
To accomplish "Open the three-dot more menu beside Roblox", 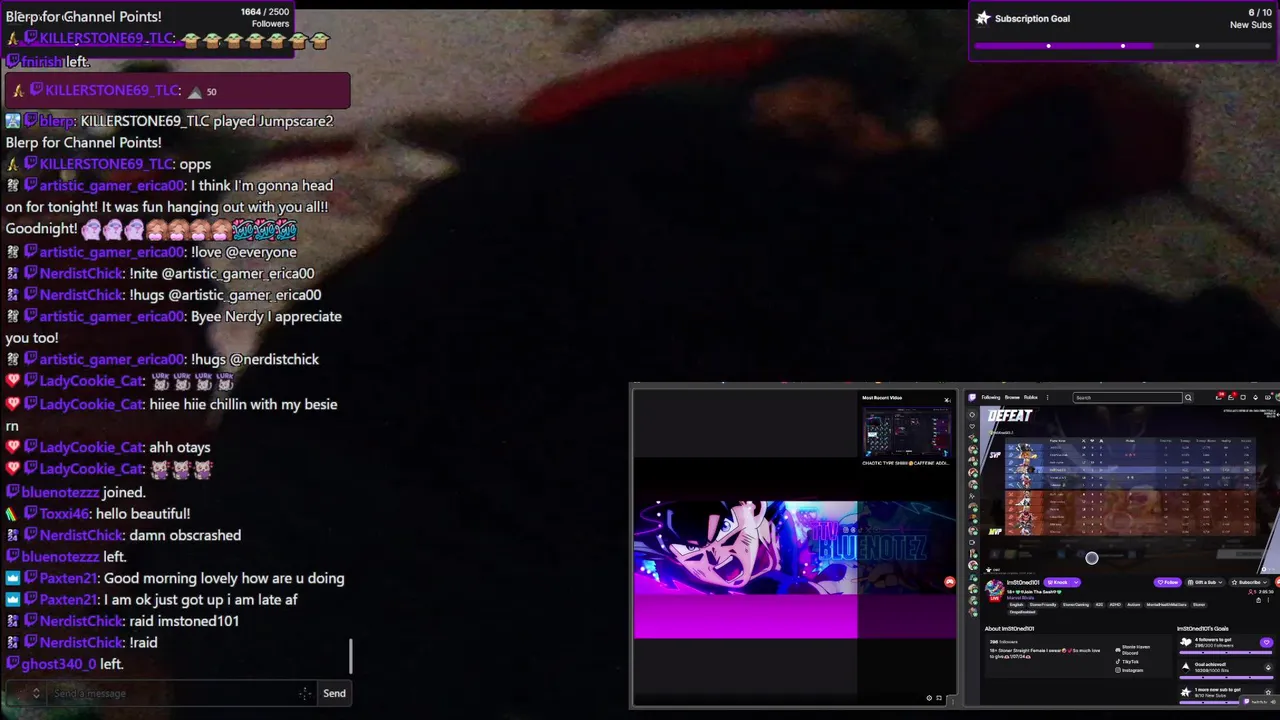I will pyautogui.click(x=1047, y=397).
